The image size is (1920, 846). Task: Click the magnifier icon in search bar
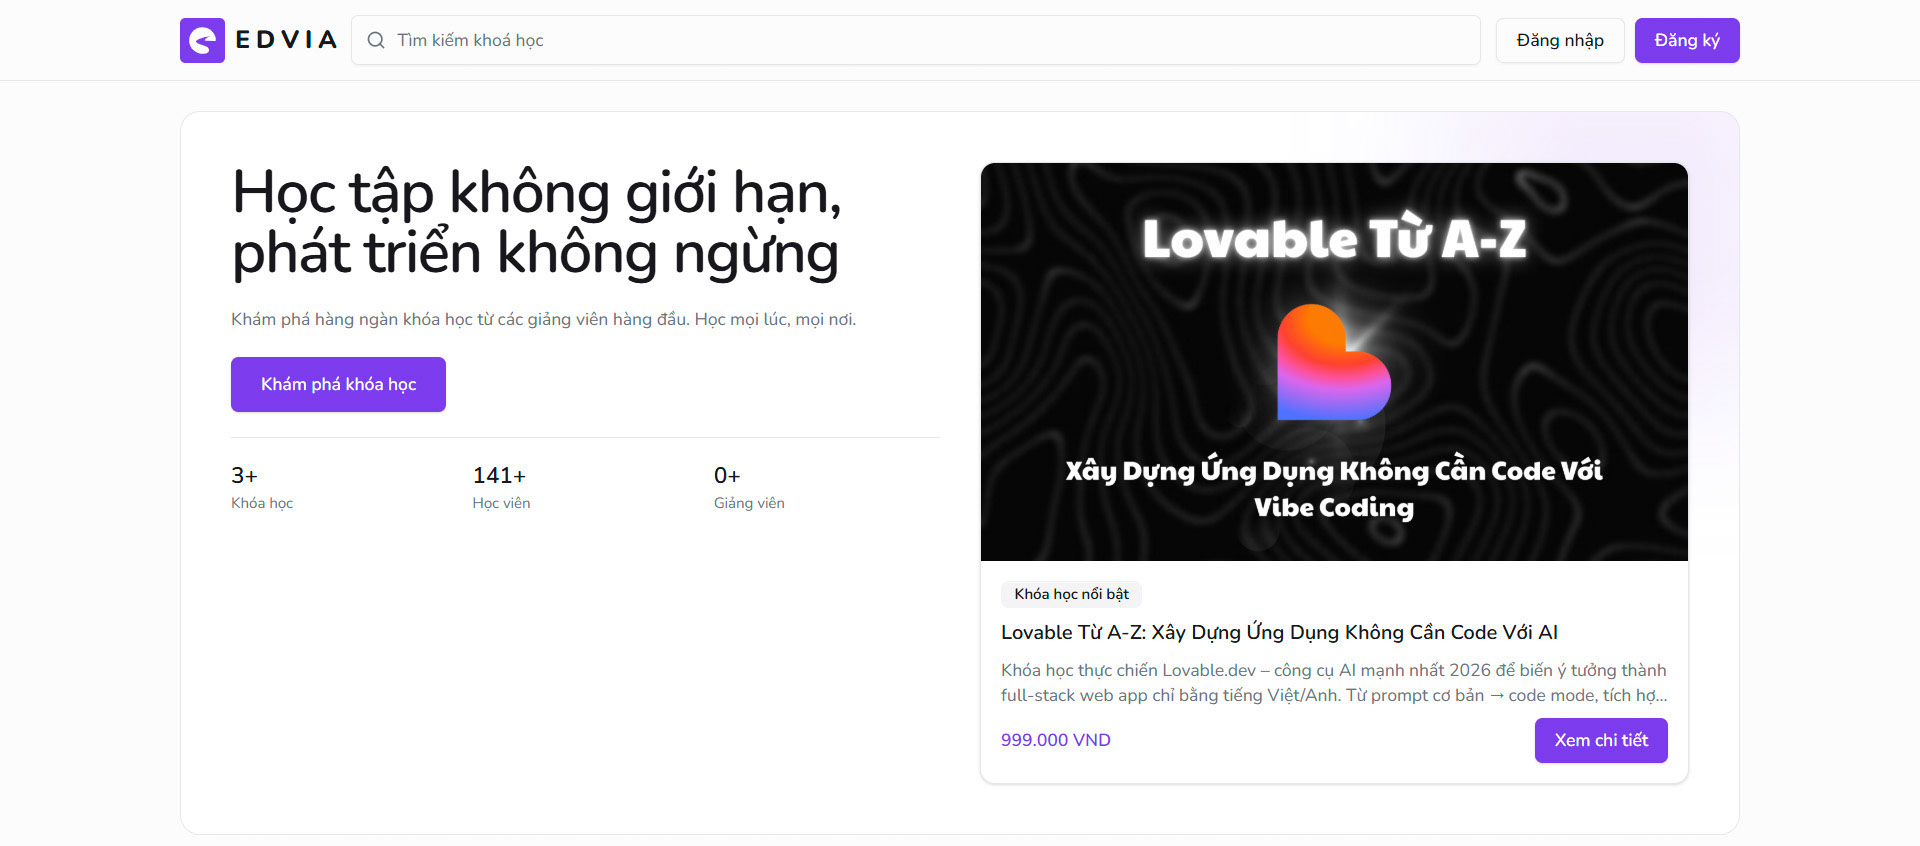point(376,40)
